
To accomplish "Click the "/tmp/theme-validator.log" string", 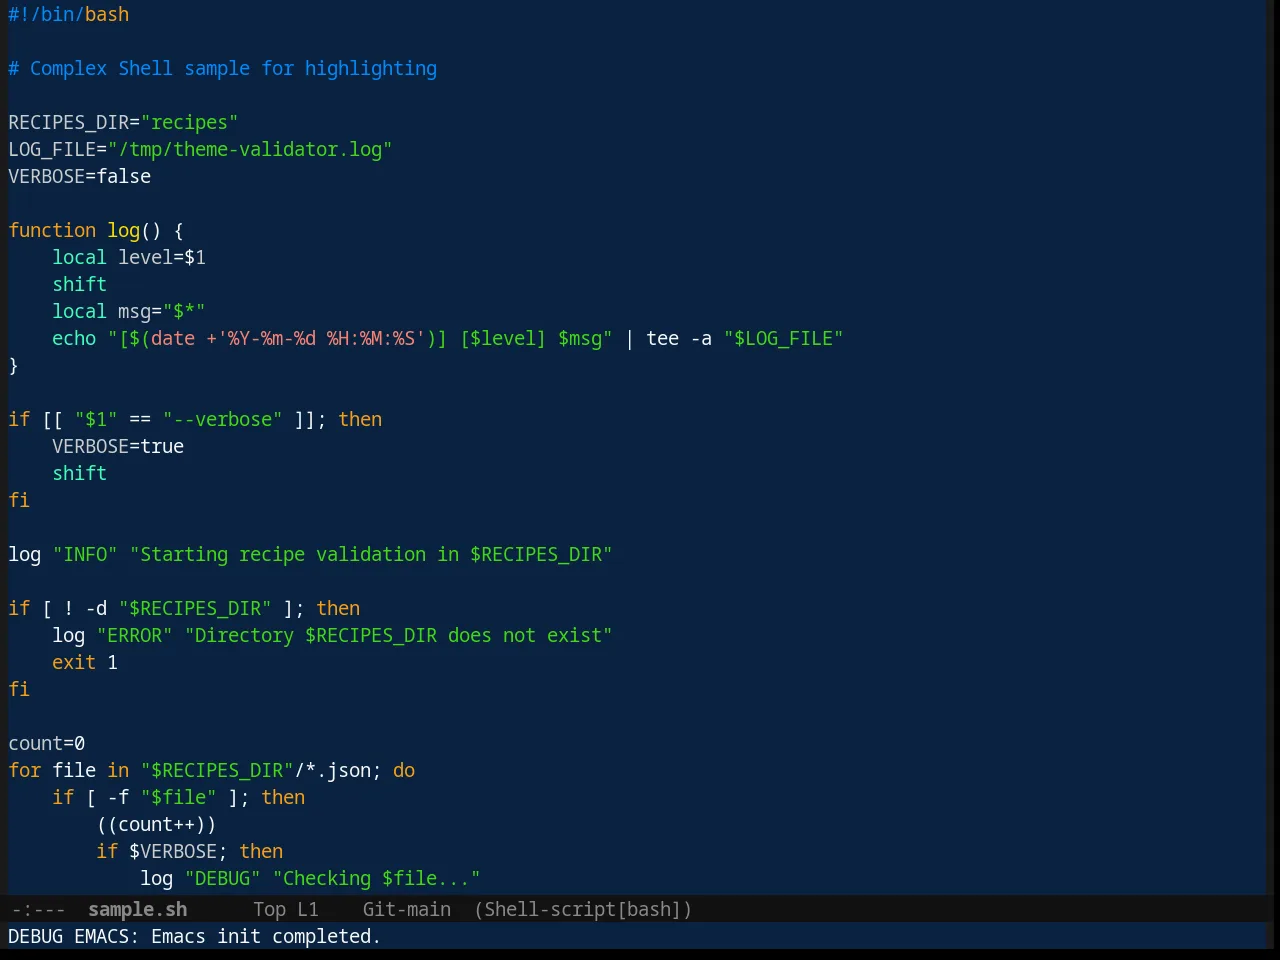I will 250,149.
